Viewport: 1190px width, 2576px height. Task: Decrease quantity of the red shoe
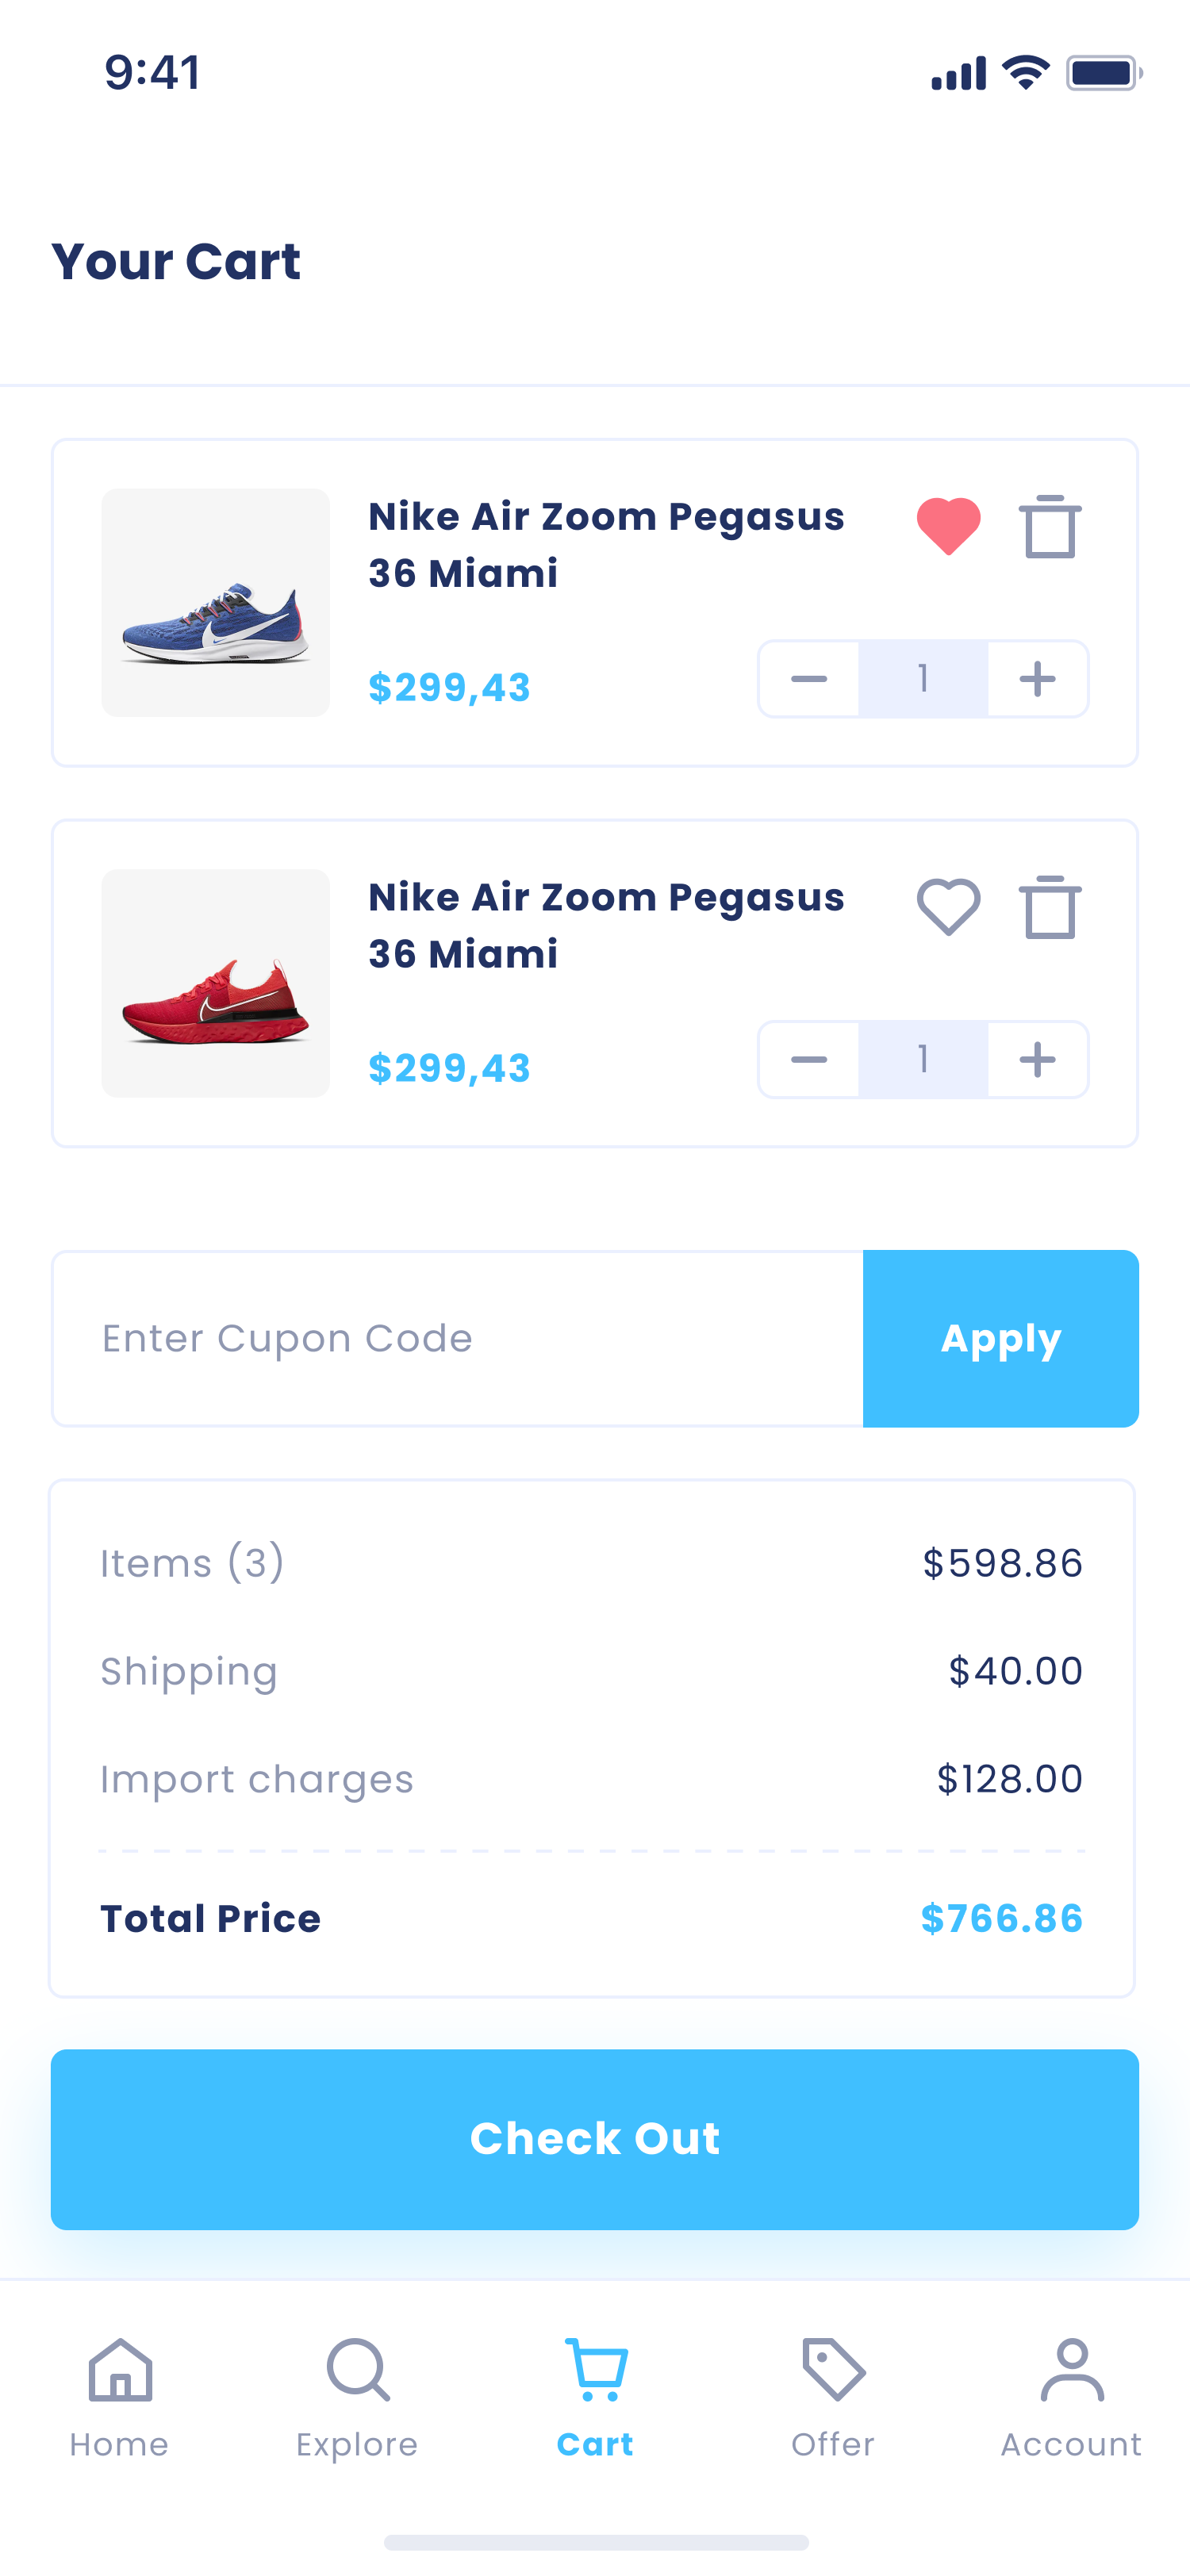tap(808, 1059)
